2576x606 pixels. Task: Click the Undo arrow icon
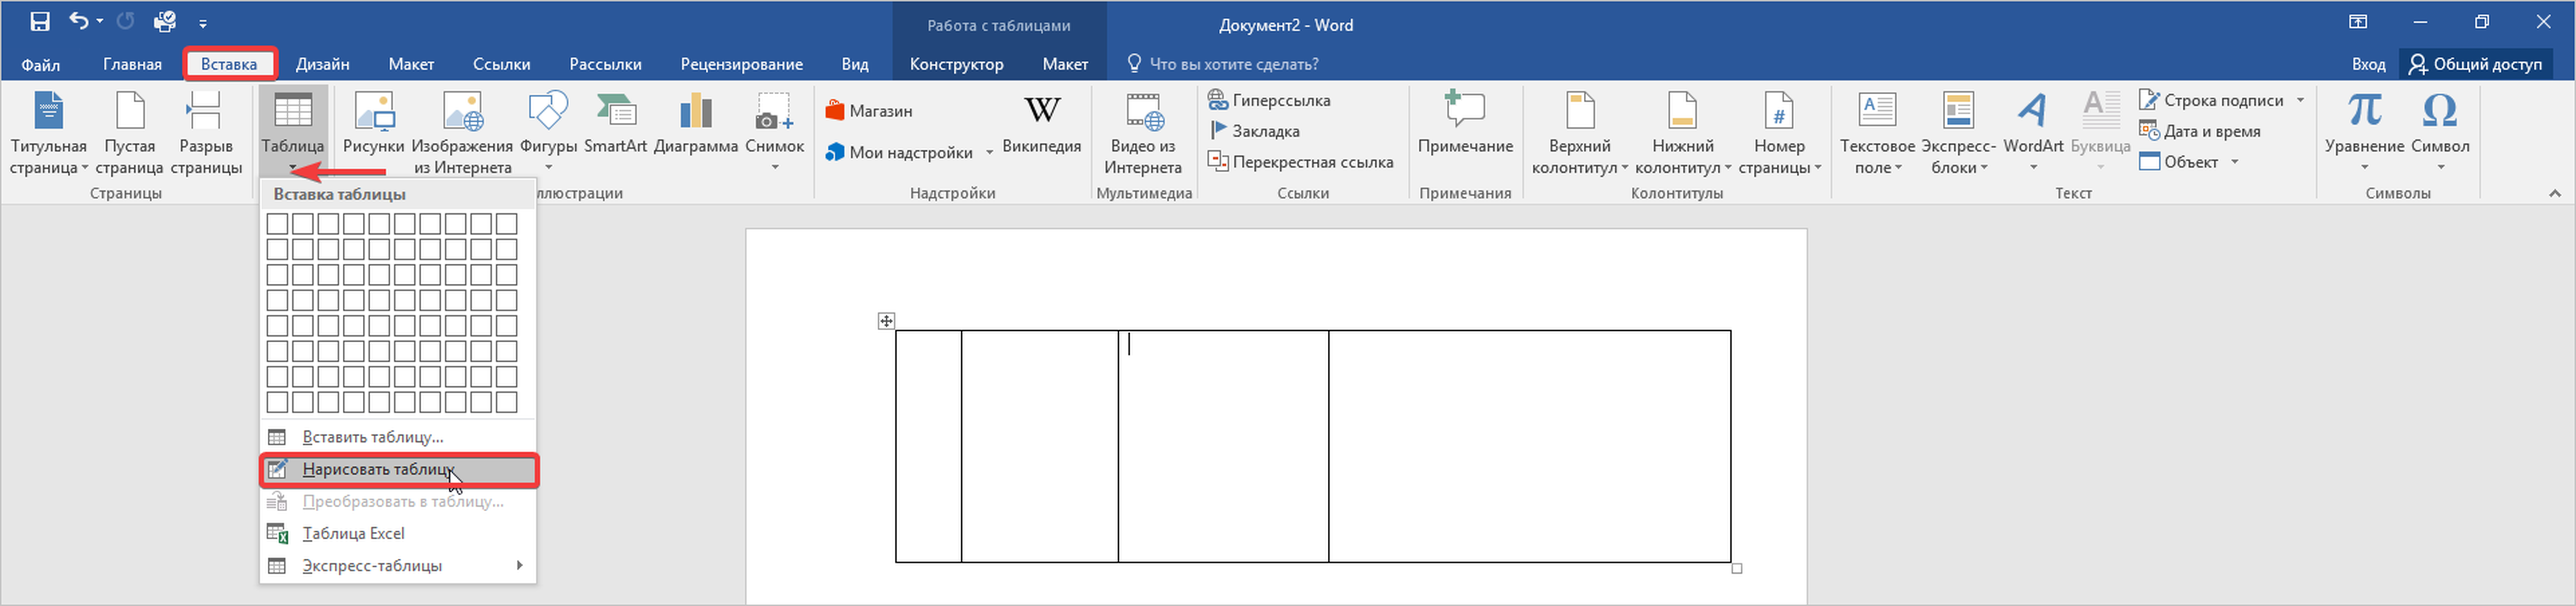(x=78, y=21)
